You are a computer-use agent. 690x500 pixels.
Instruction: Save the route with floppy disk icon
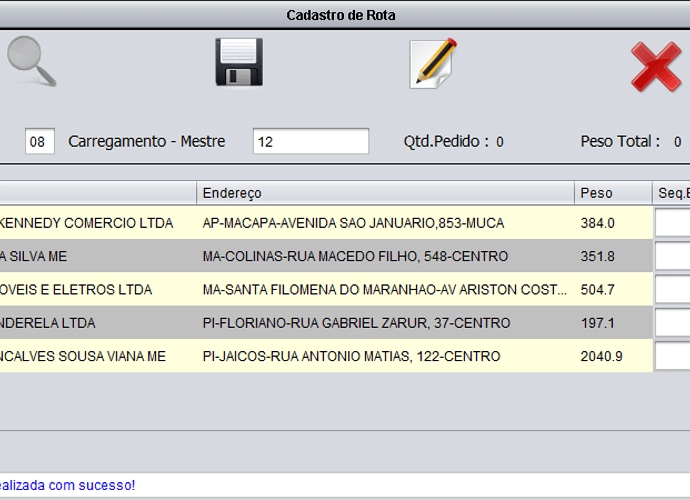[239, 62]
